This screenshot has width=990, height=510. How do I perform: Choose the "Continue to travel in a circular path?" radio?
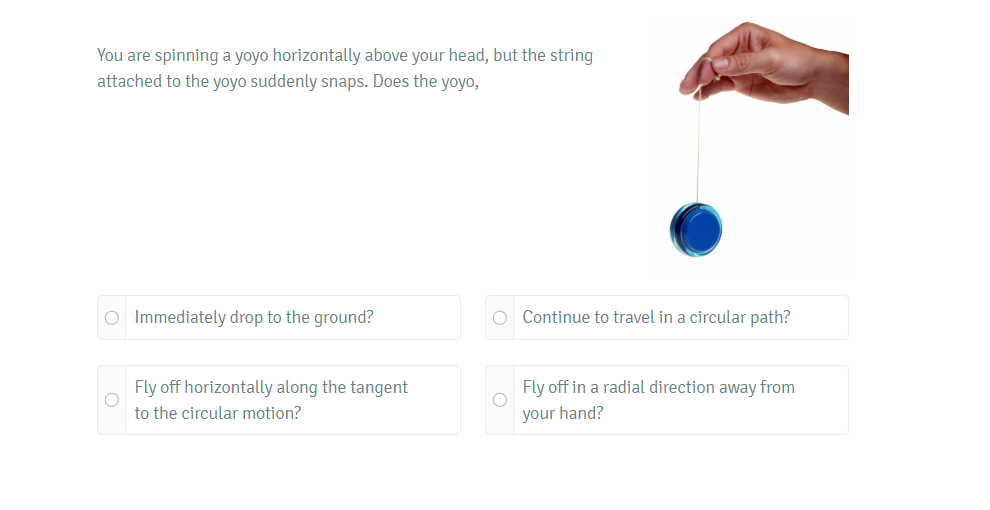[x=500, y=318]
